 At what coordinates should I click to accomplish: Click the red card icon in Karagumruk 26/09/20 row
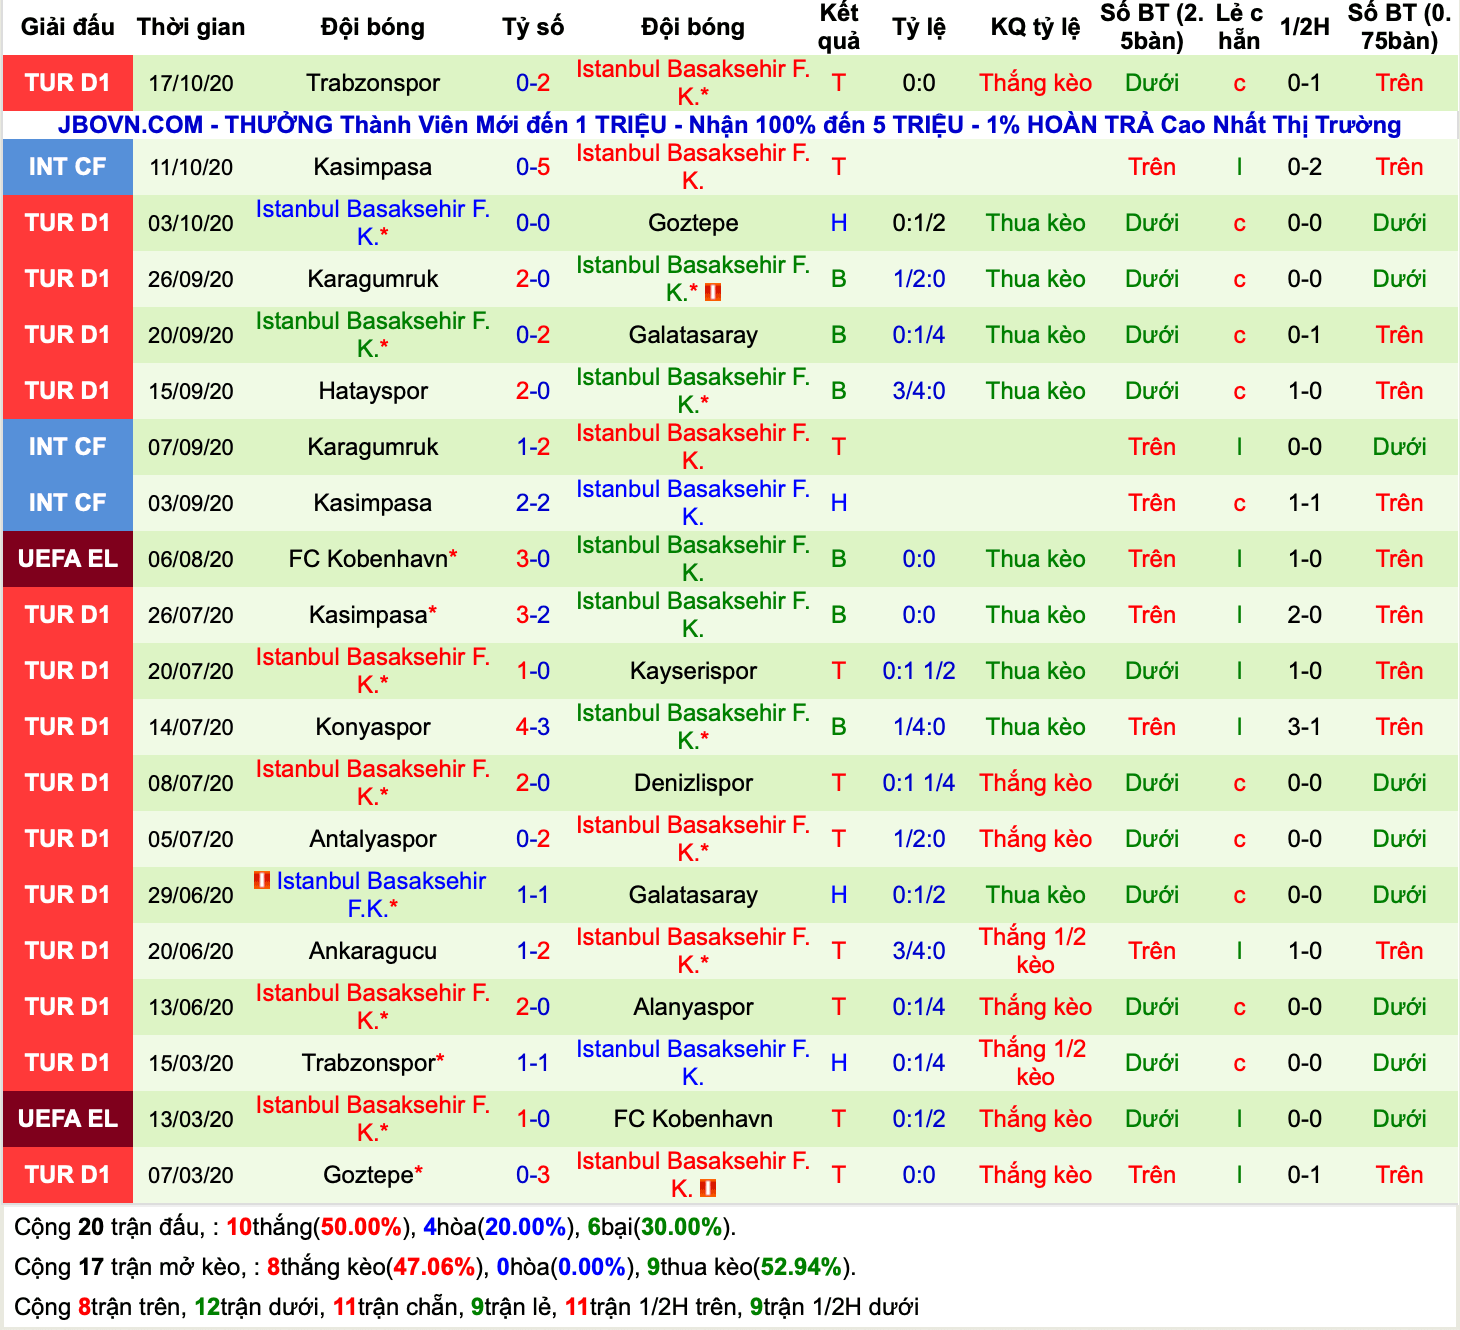pos(713,293)
